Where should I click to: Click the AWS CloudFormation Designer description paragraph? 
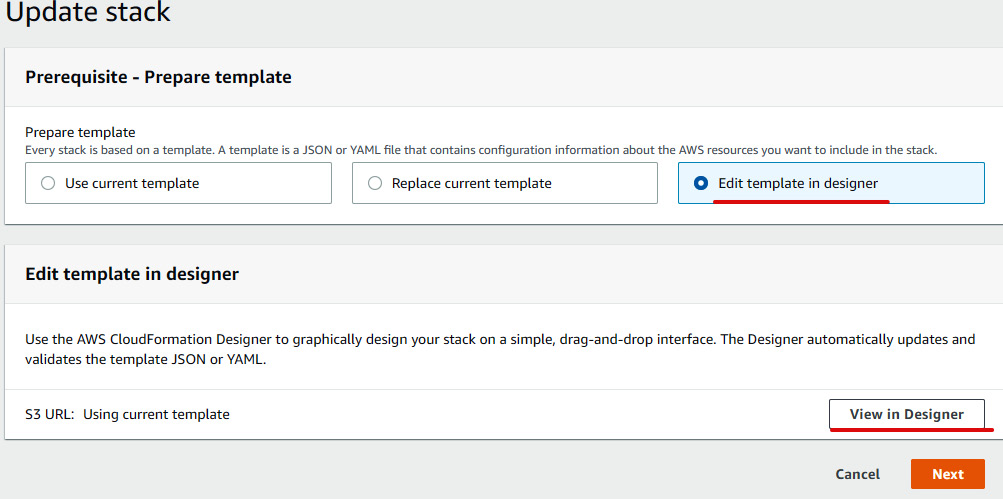[x=500, y=349]
